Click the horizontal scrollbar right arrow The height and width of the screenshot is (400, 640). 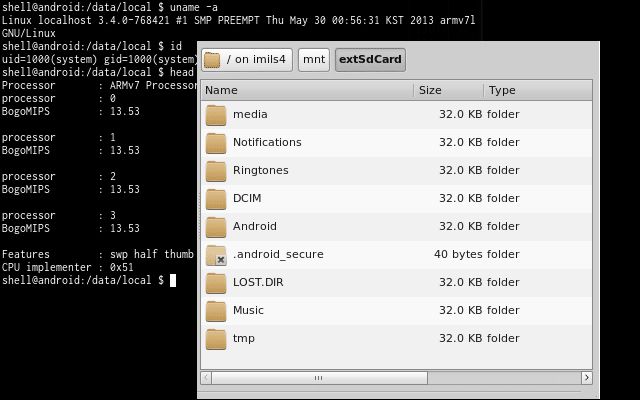[x=587, y=378]
